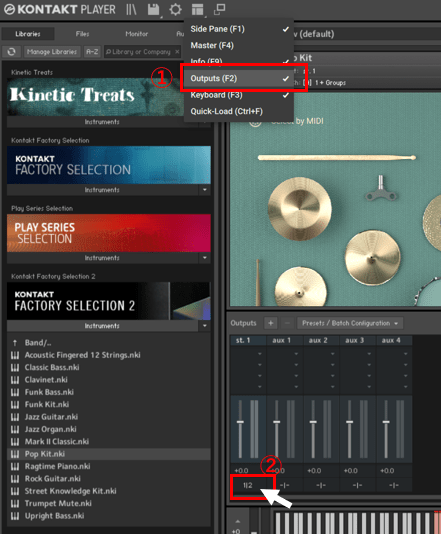
Task: Select Acoustic Fingered 12 Strings.nki
Action: 109,355
